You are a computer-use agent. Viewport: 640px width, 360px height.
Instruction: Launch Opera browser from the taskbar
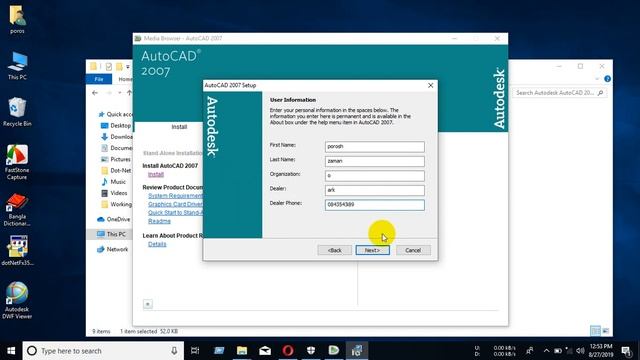[x=288, y=350]
